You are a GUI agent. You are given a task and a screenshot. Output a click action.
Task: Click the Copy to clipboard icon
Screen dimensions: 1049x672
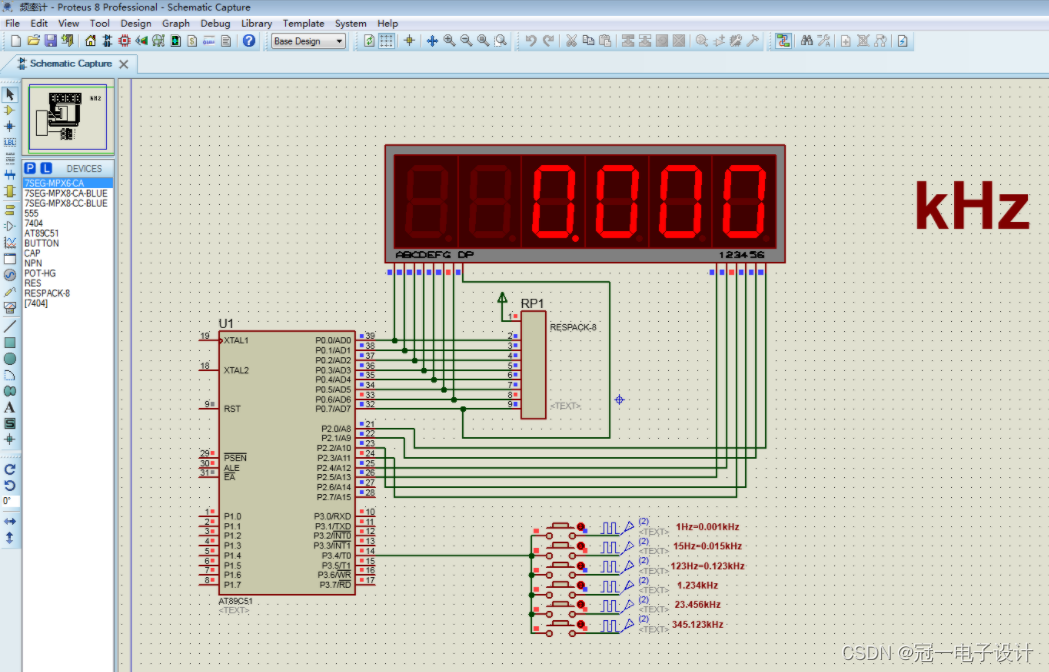click(x=588, y=41)
